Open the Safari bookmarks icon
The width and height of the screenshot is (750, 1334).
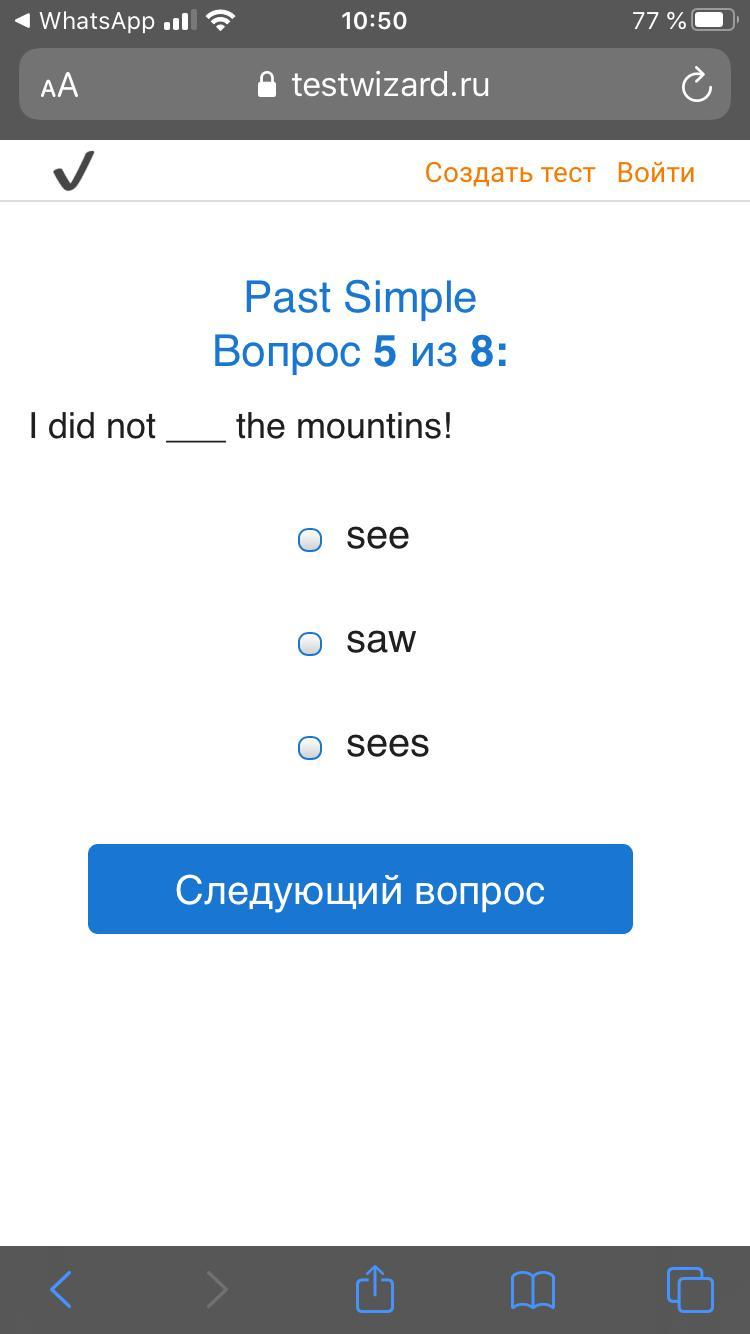coord(532,1289)
